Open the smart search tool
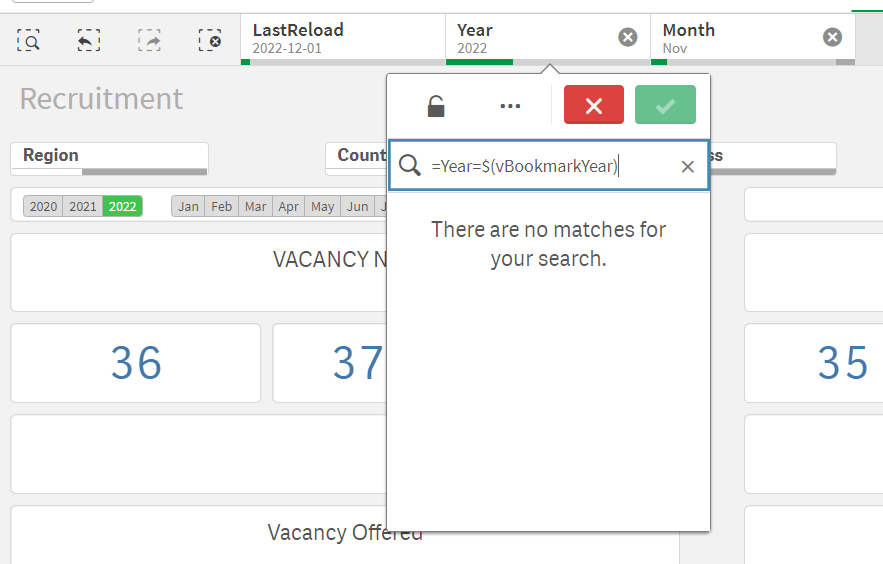 click(28, 40)
